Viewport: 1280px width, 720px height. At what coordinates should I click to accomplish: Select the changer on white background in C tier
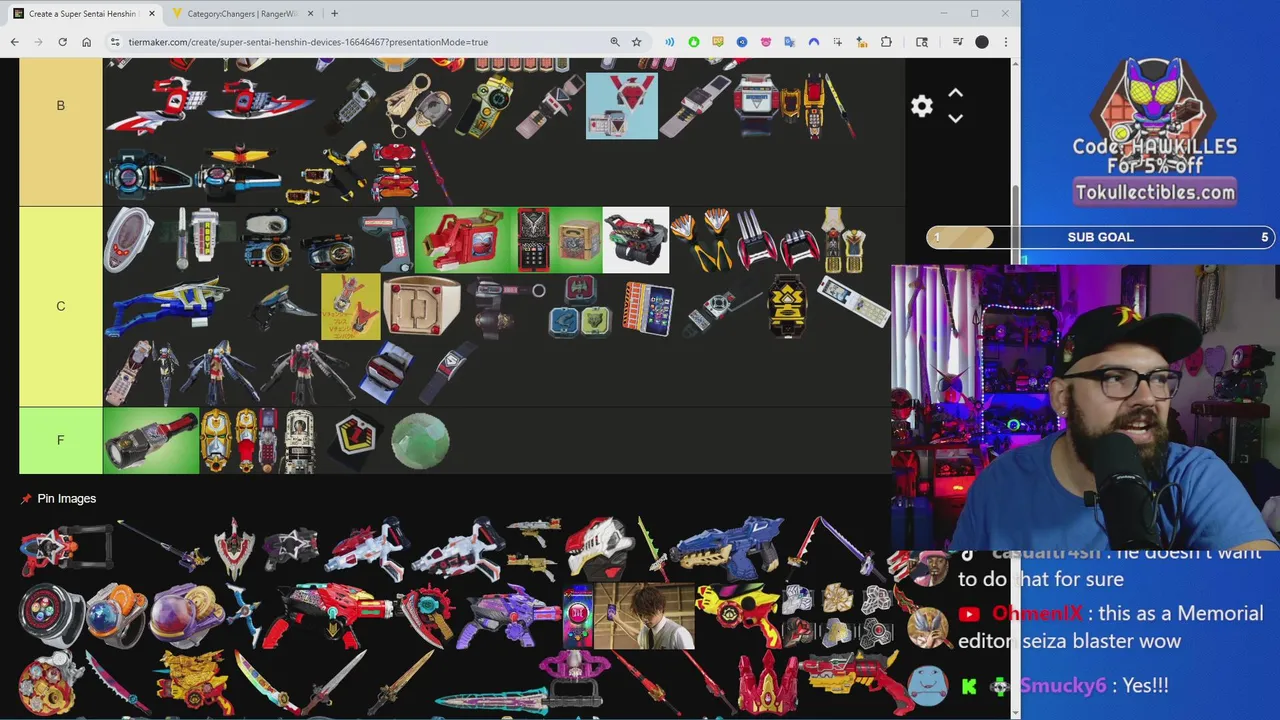(x=635, y=240)
